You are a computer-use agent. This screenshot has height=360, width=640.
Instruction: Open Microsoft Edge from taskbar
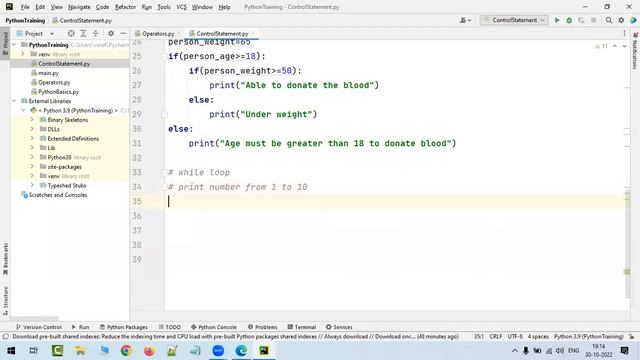[x=241, y=351]
